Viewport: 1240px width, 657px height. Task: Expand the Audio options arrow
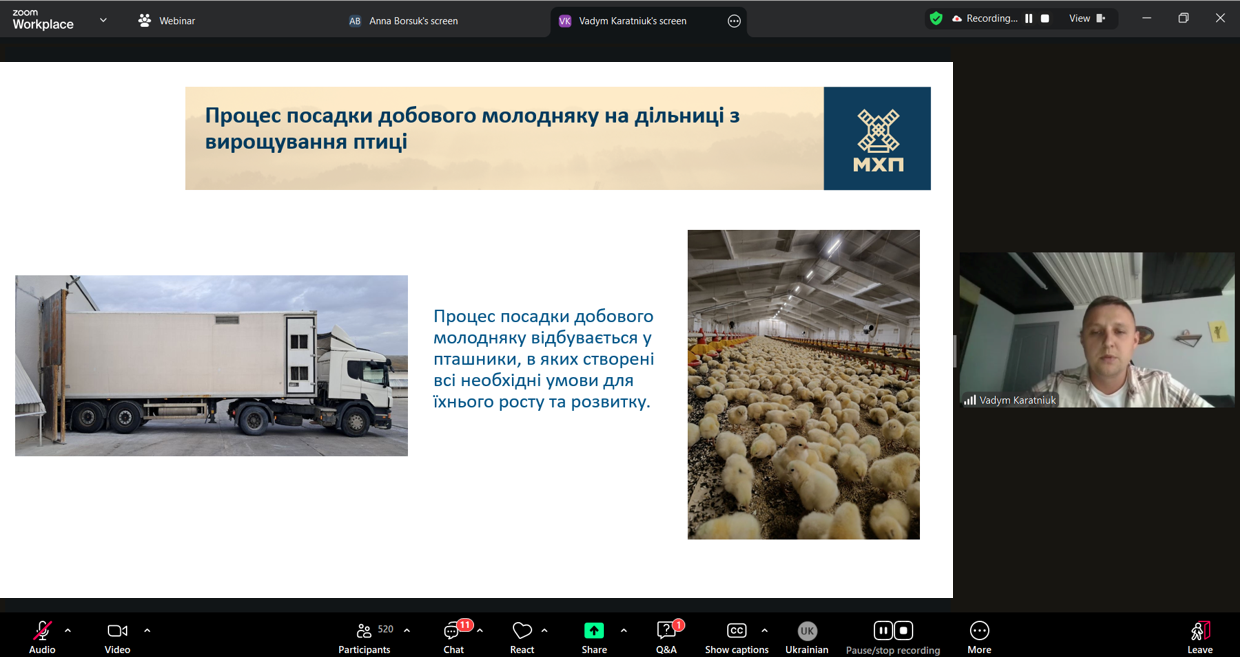tap(68, 630)
